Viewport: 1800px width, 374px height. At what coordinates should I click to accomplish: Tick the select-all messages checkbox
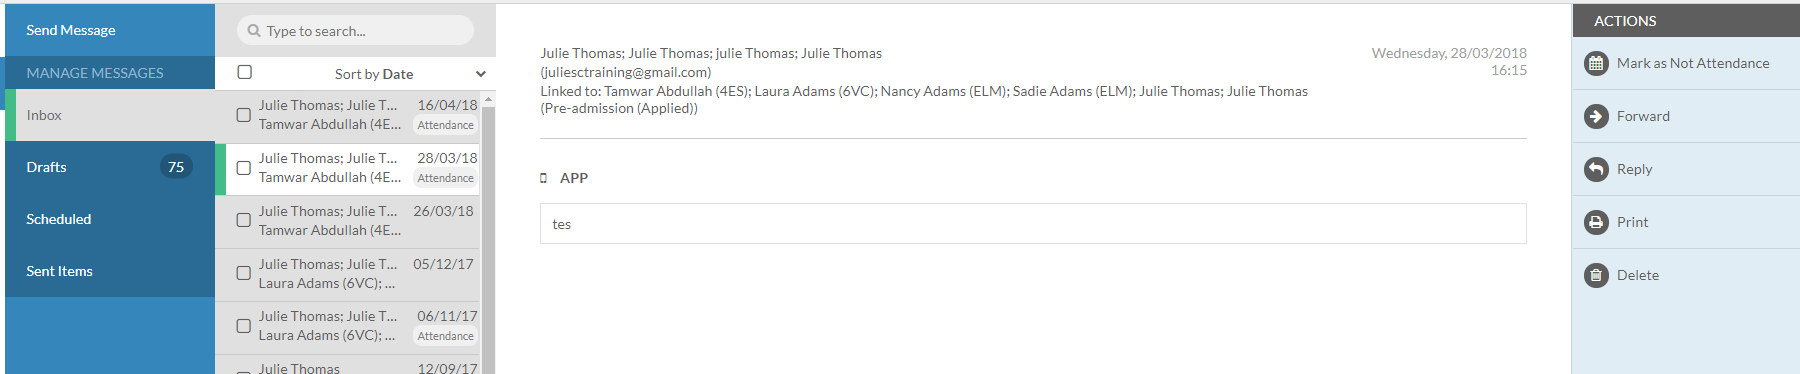[x=244, y=72]
